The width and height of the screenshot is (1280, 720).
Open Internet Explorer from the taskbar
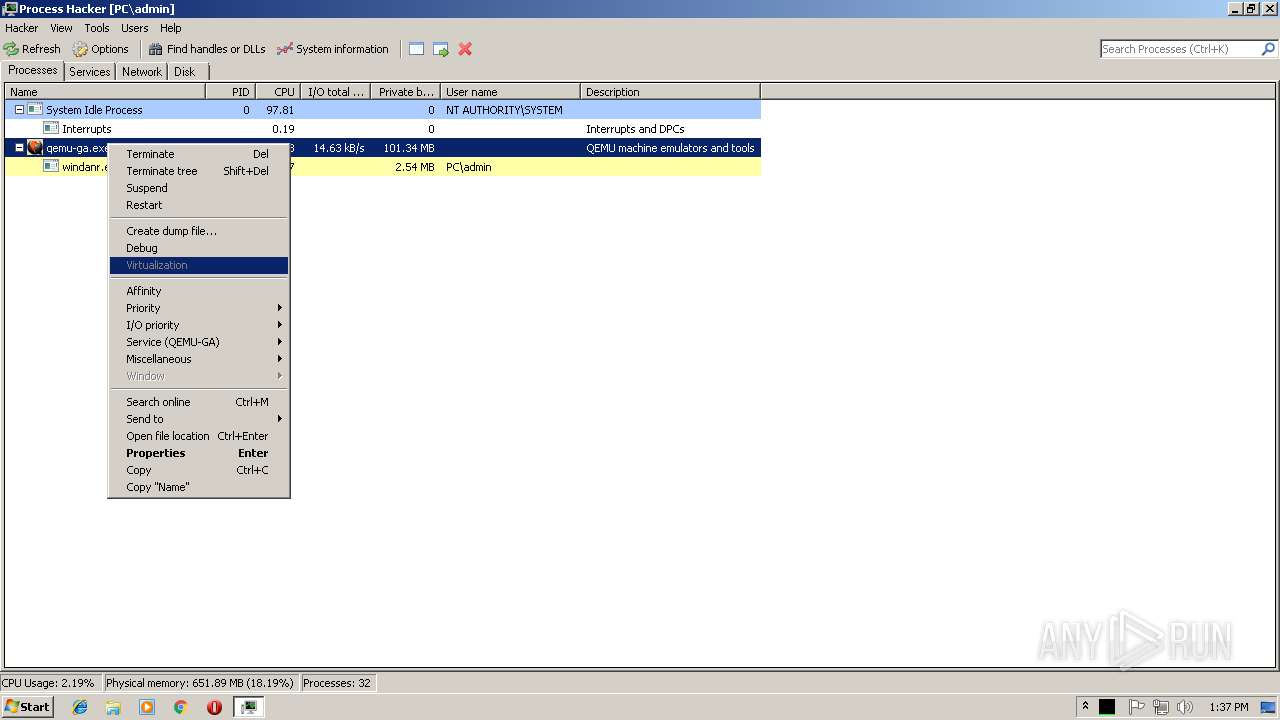click(x=80, y=707)
